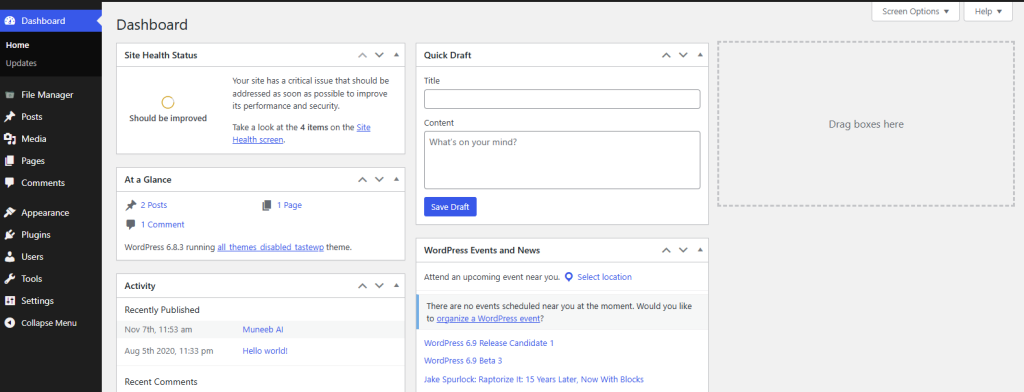Move Quick Draft box up

[666, 55]
